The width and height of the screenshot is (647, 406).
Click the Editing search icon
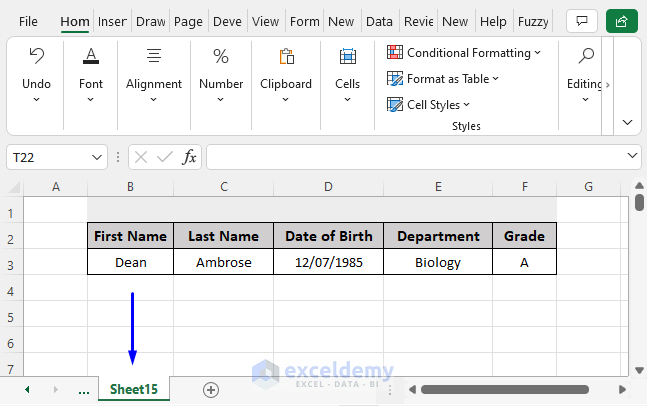click(x=586, y=56)
